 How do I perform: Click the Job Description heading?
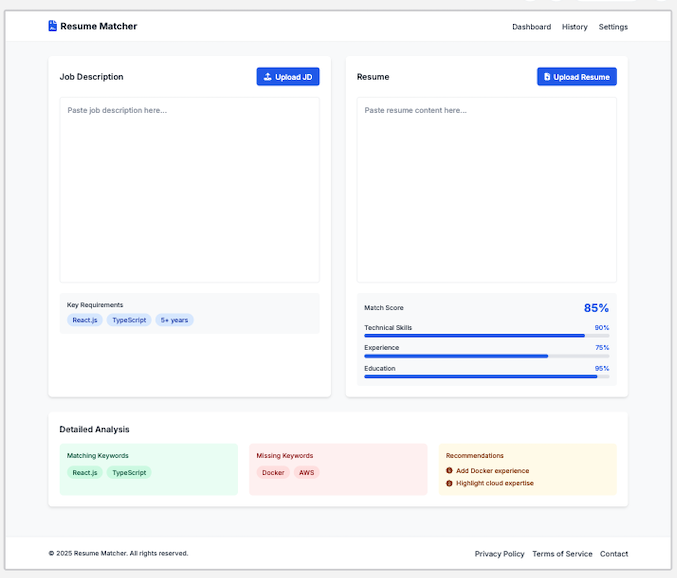(x=92, y=77)
